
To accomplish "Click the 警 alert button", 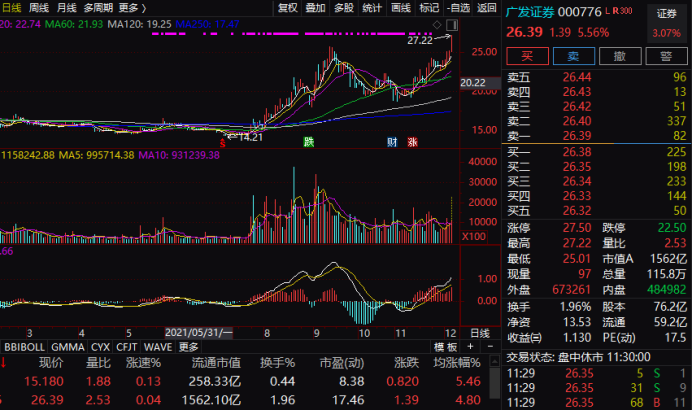I will (x=666, y=56).
